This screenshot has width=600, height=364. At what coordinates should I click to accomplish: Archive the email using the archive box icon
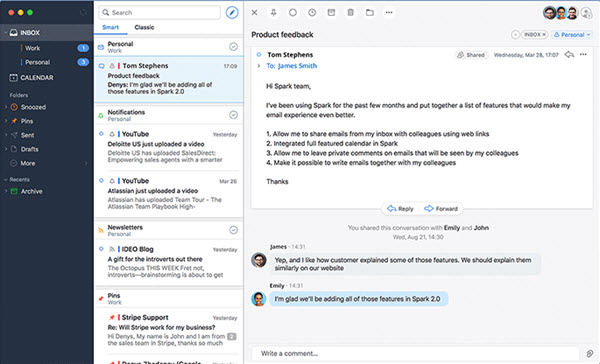coord(331,13)
